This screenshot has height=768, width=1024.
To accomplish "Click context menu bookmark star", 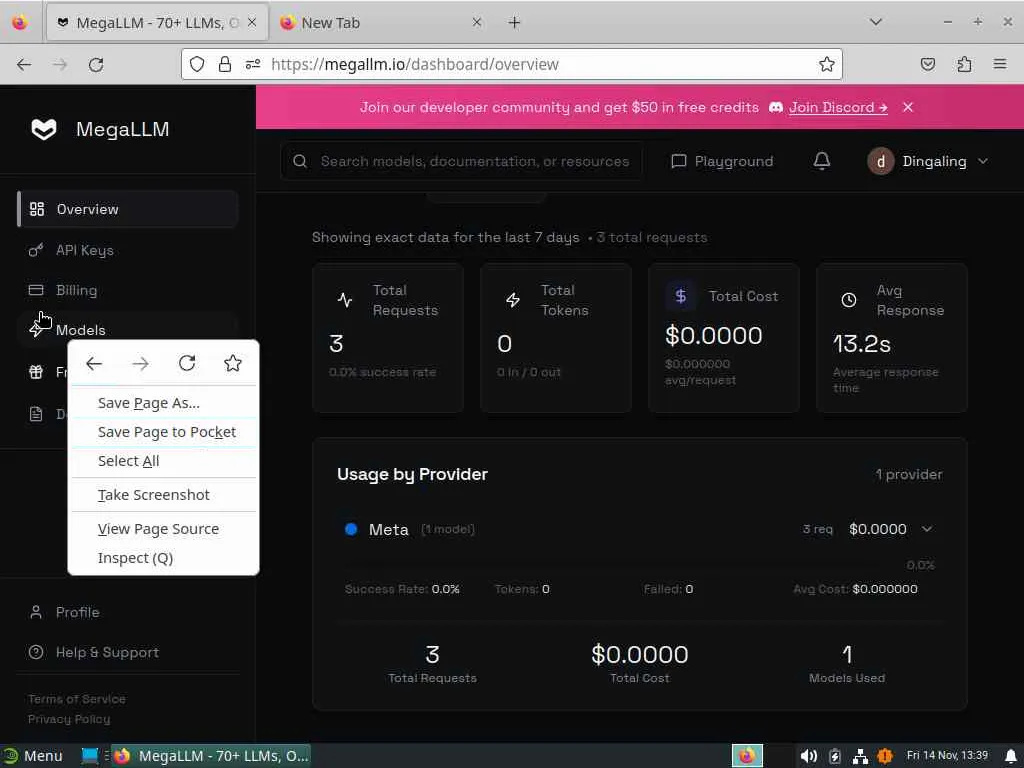I will pyautogui.click(x=233, y=364).
